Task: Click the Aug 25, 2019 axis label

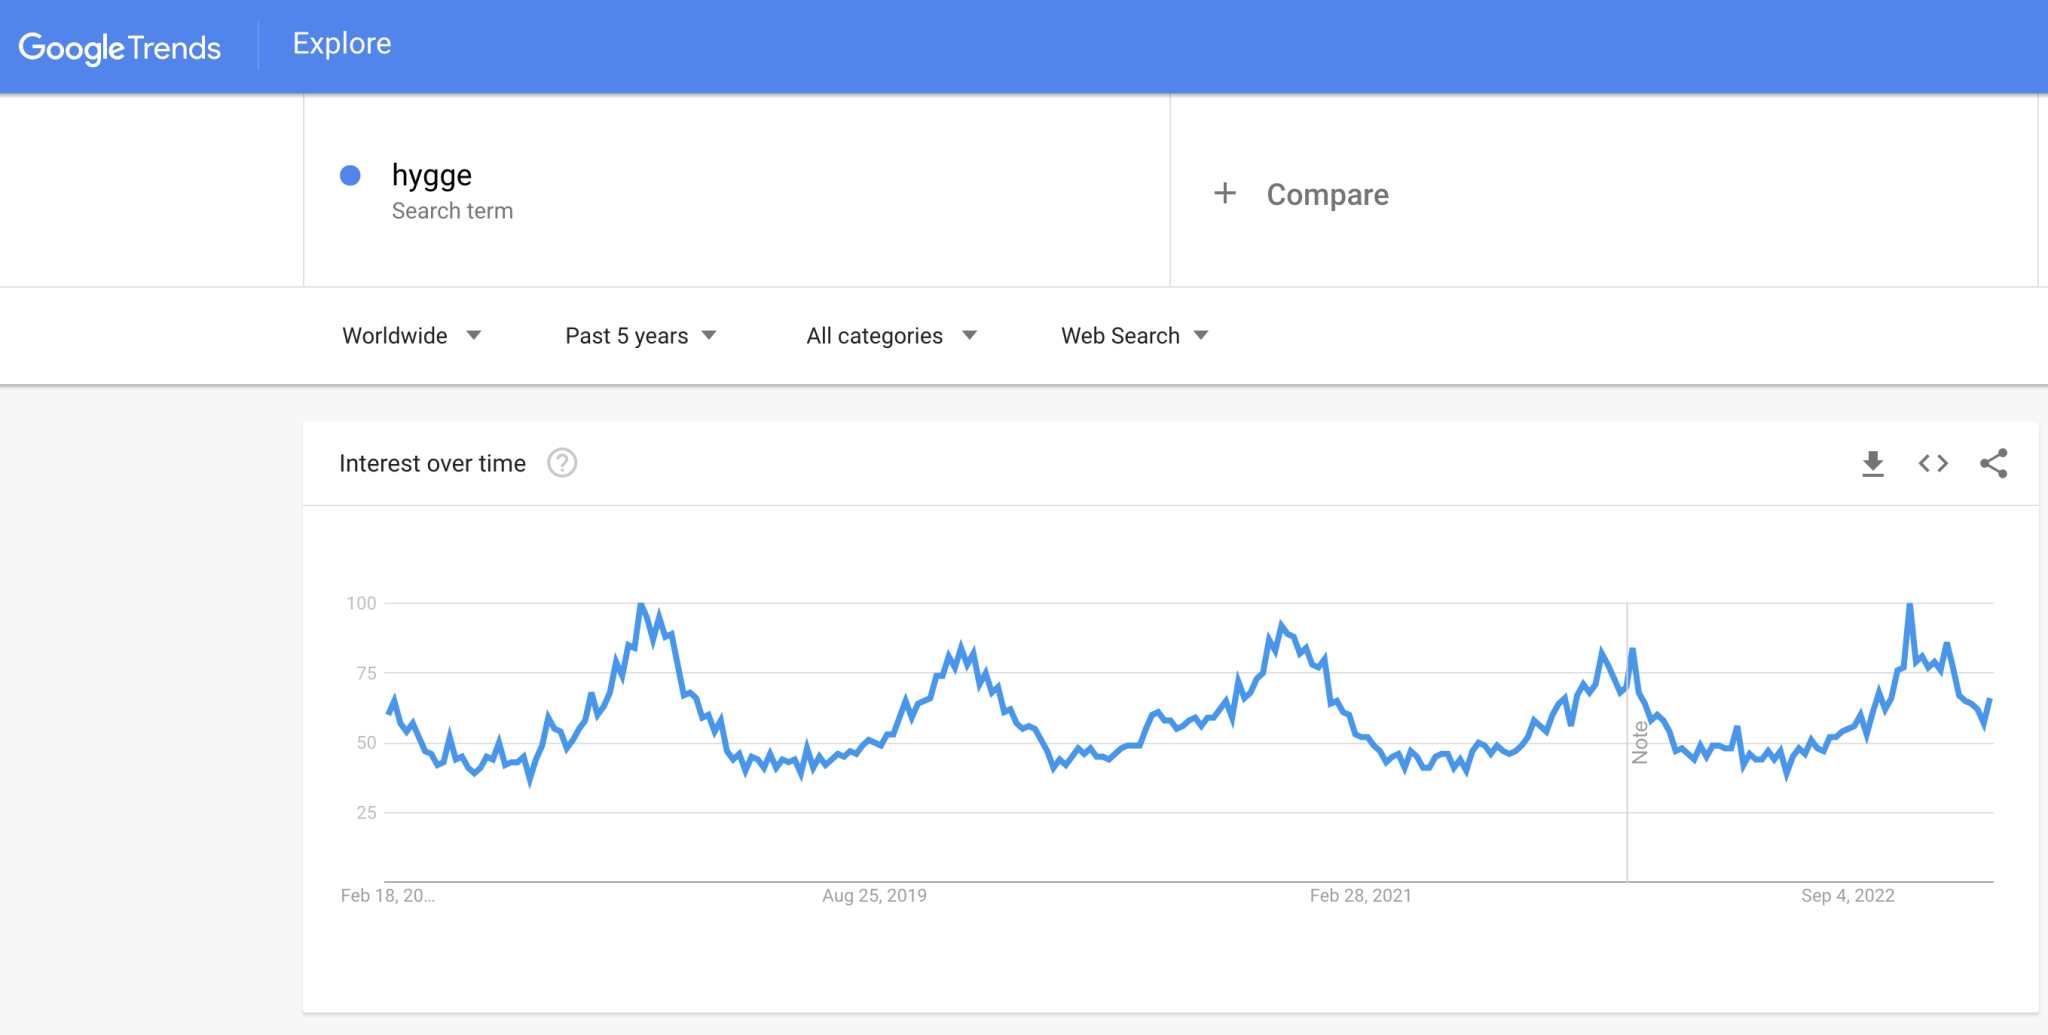Action: (x=874, y=896)
